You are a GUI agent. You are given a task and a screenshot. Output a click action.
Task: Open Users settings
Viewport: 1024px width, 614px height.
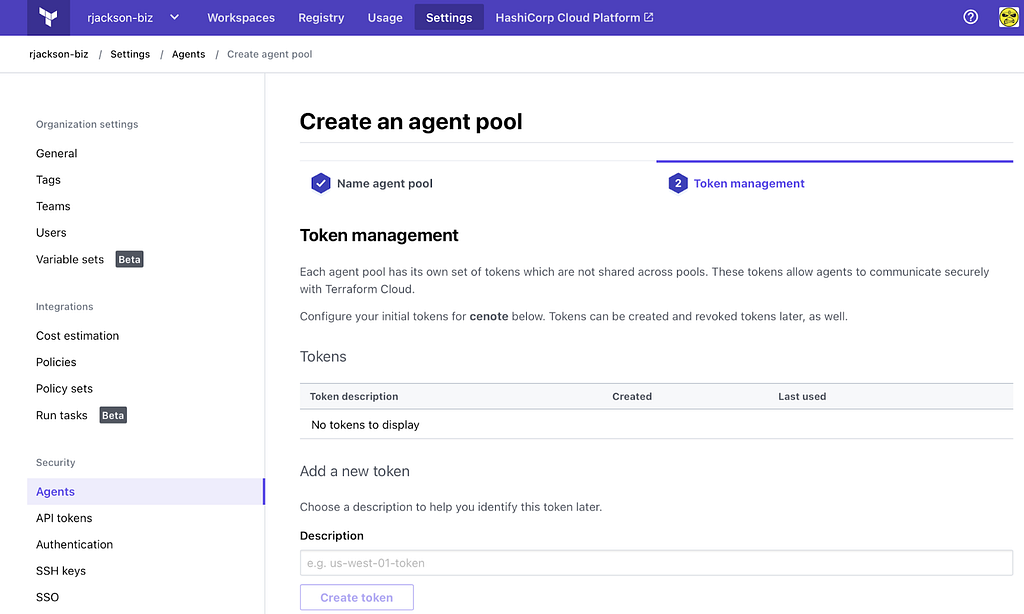pyautogui.click(x=51, y=233)
